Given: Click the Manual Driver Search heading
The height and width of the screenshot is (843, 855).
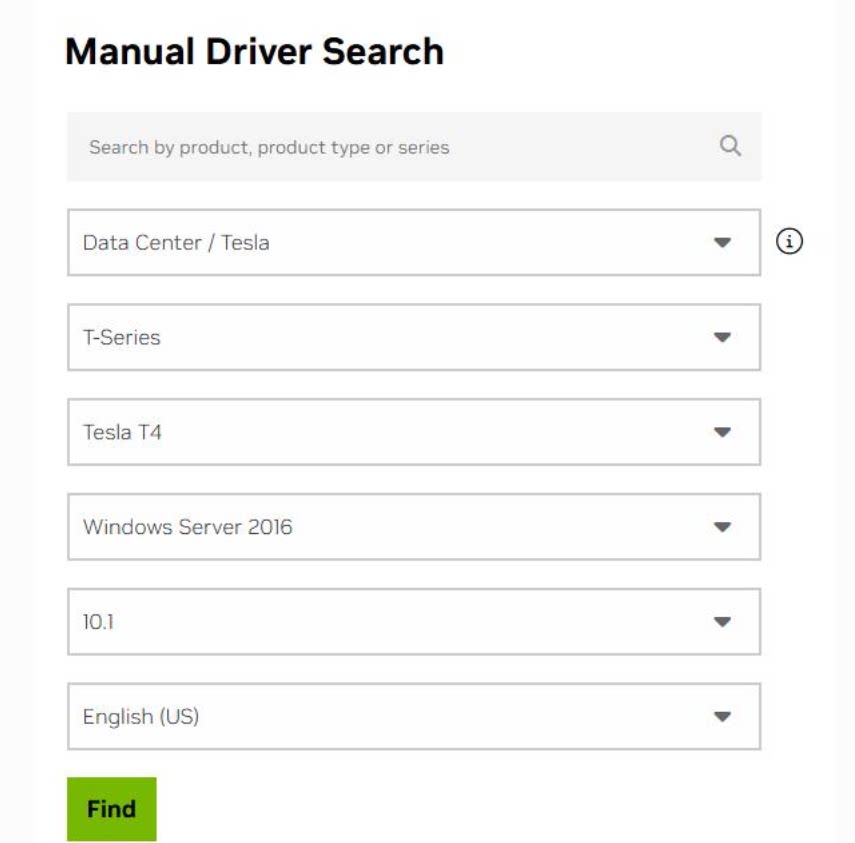Looking at the screenshot, I should pos(254,52).
